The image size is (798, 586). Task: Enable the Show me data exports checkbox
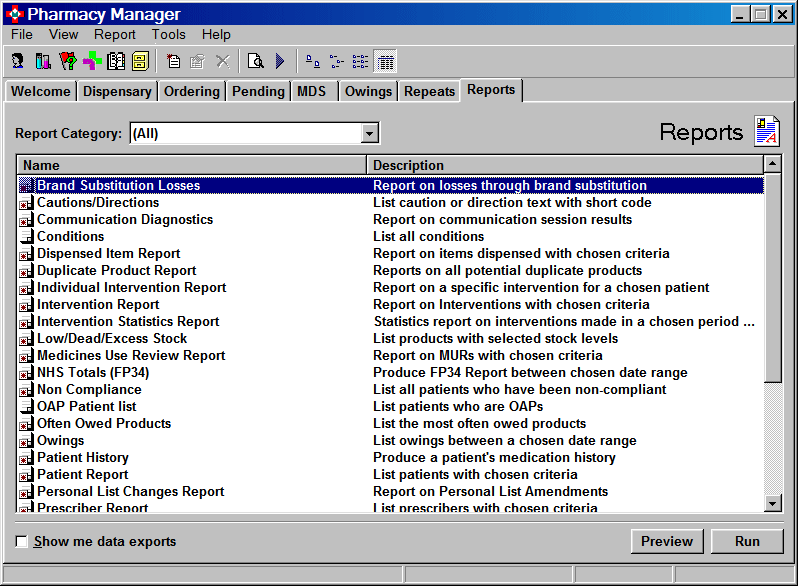[x=22, y=542]
